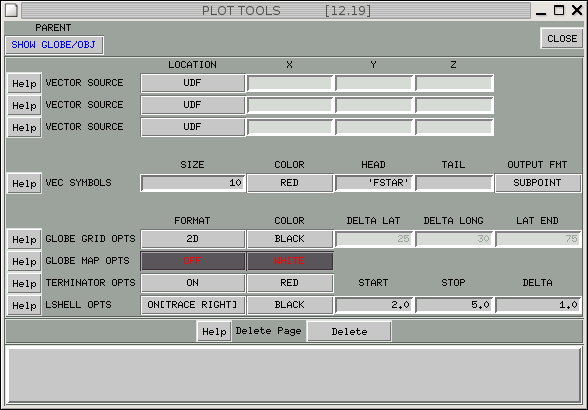Select Z field of third vector source
The image size is (588, 410).
point(454,127)
